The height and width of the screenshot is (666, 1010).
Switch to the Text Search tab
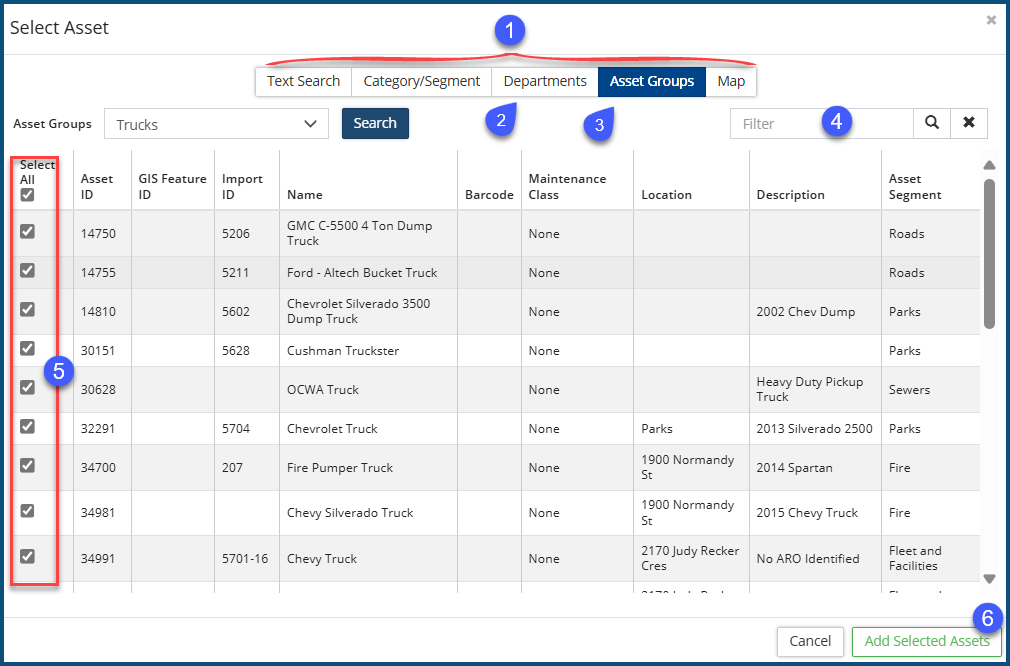[303, 81]
